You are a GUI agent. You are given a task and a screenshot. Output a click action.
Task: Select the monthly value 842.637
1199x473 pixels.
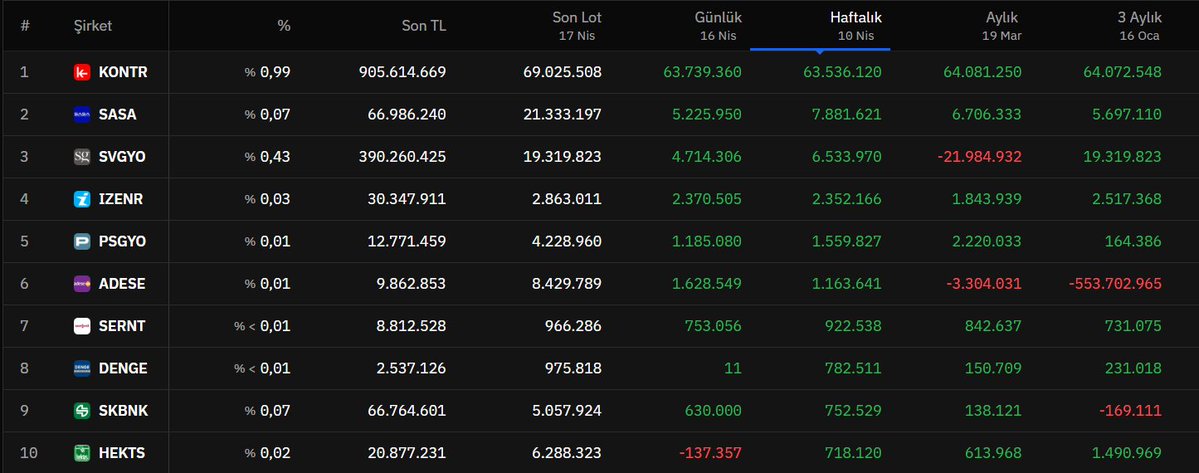click(993, 326)
